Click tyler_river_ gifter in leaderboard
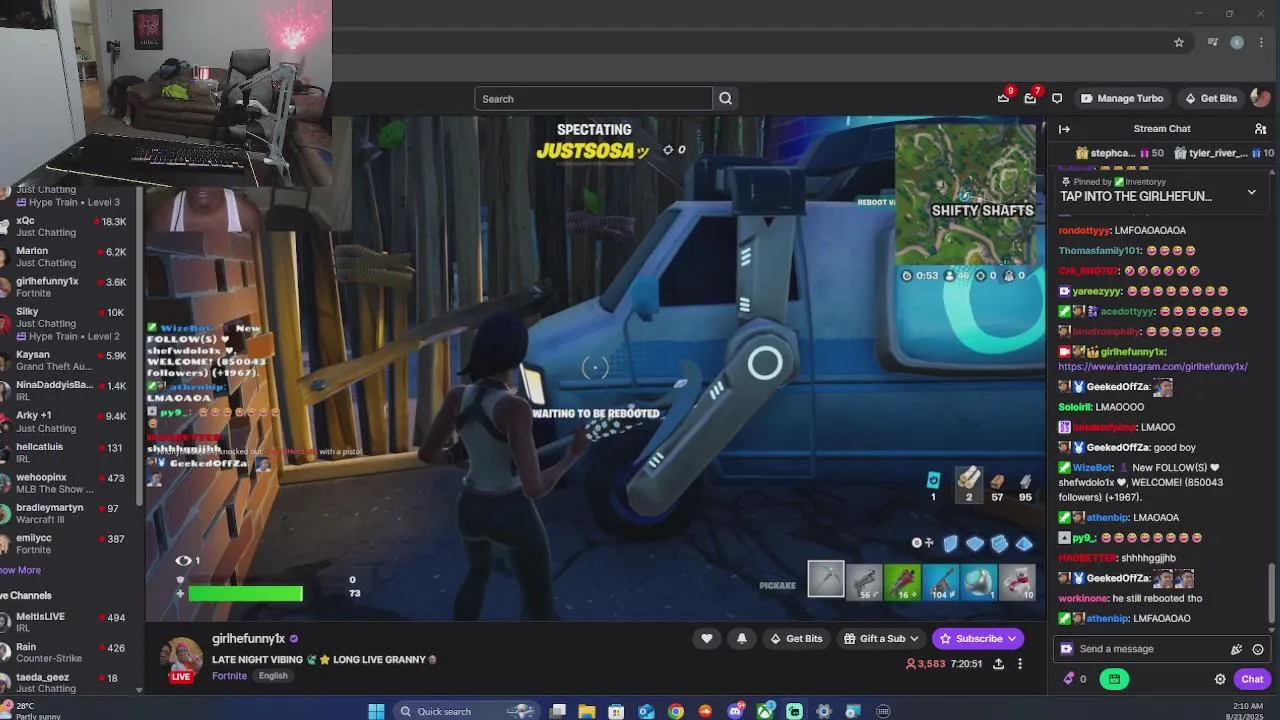Viewport: 1280px width, 720px height. (x=1224, y=153)
